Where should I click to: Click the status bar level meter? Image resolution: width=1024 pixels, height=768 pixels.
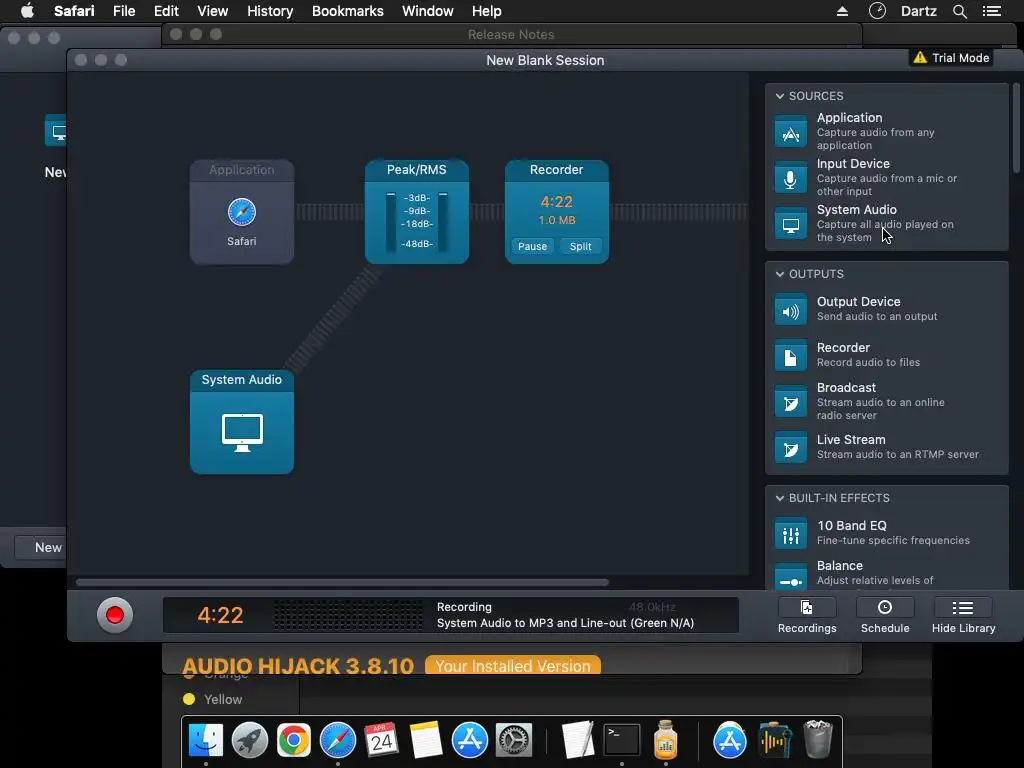[x=347, y=615]
